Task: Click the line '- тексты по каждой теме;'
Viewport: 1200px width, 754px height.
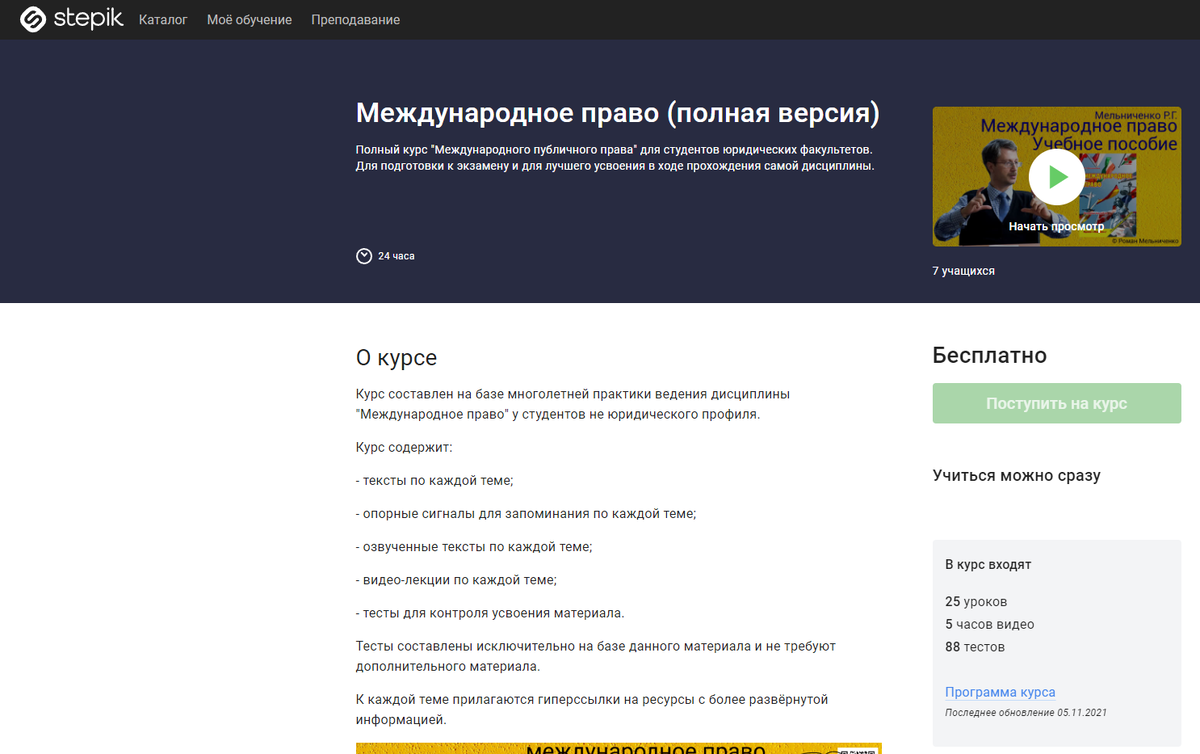Action: coord(435,481)
